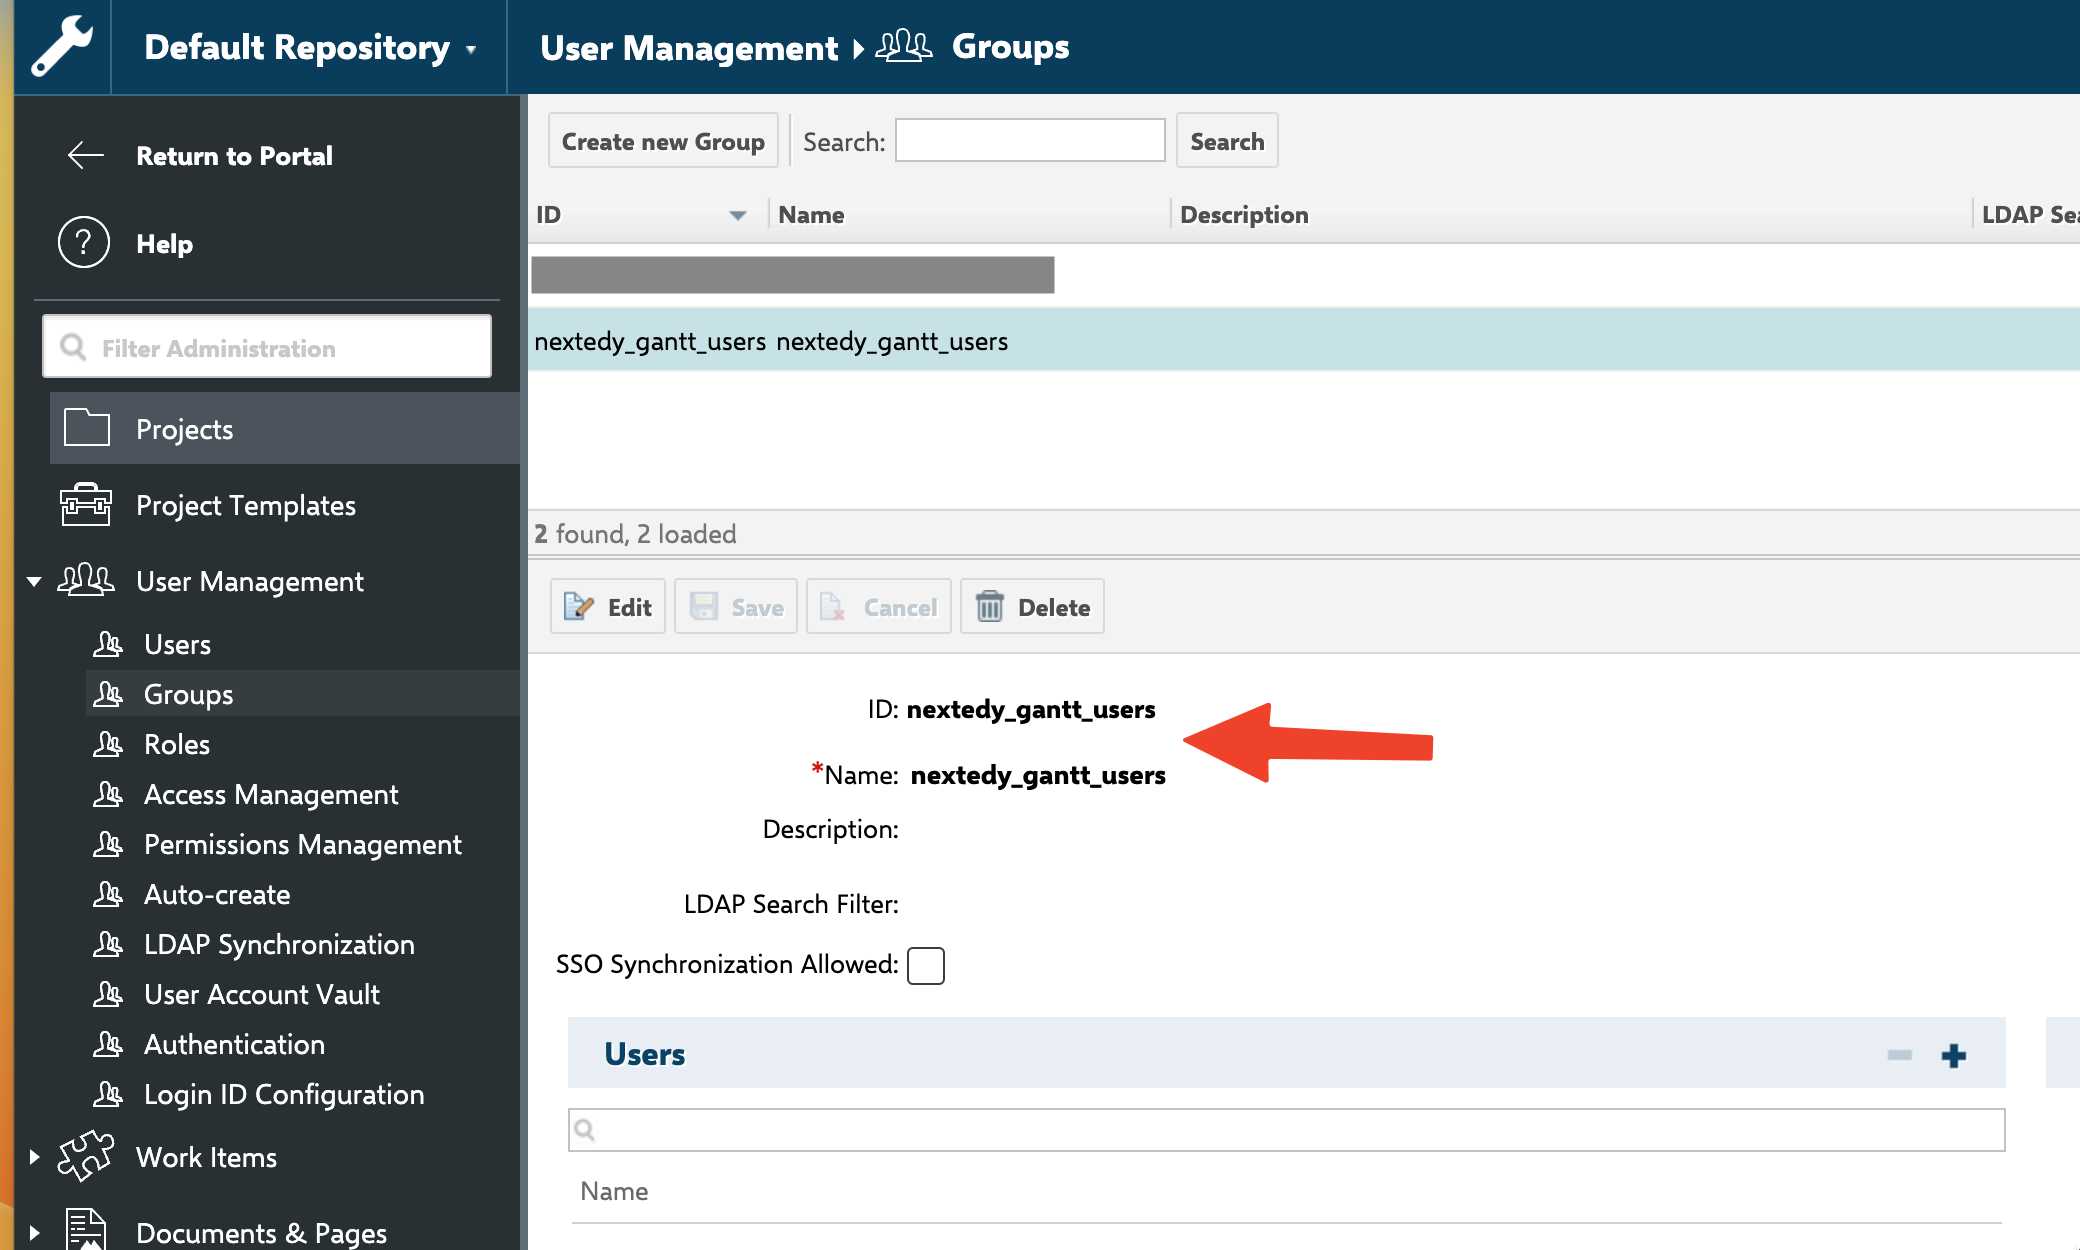The height and width of the screenshot is (1250, 2080).
Task: Click the Projects folder icon
Action: (x=86, y=428)
